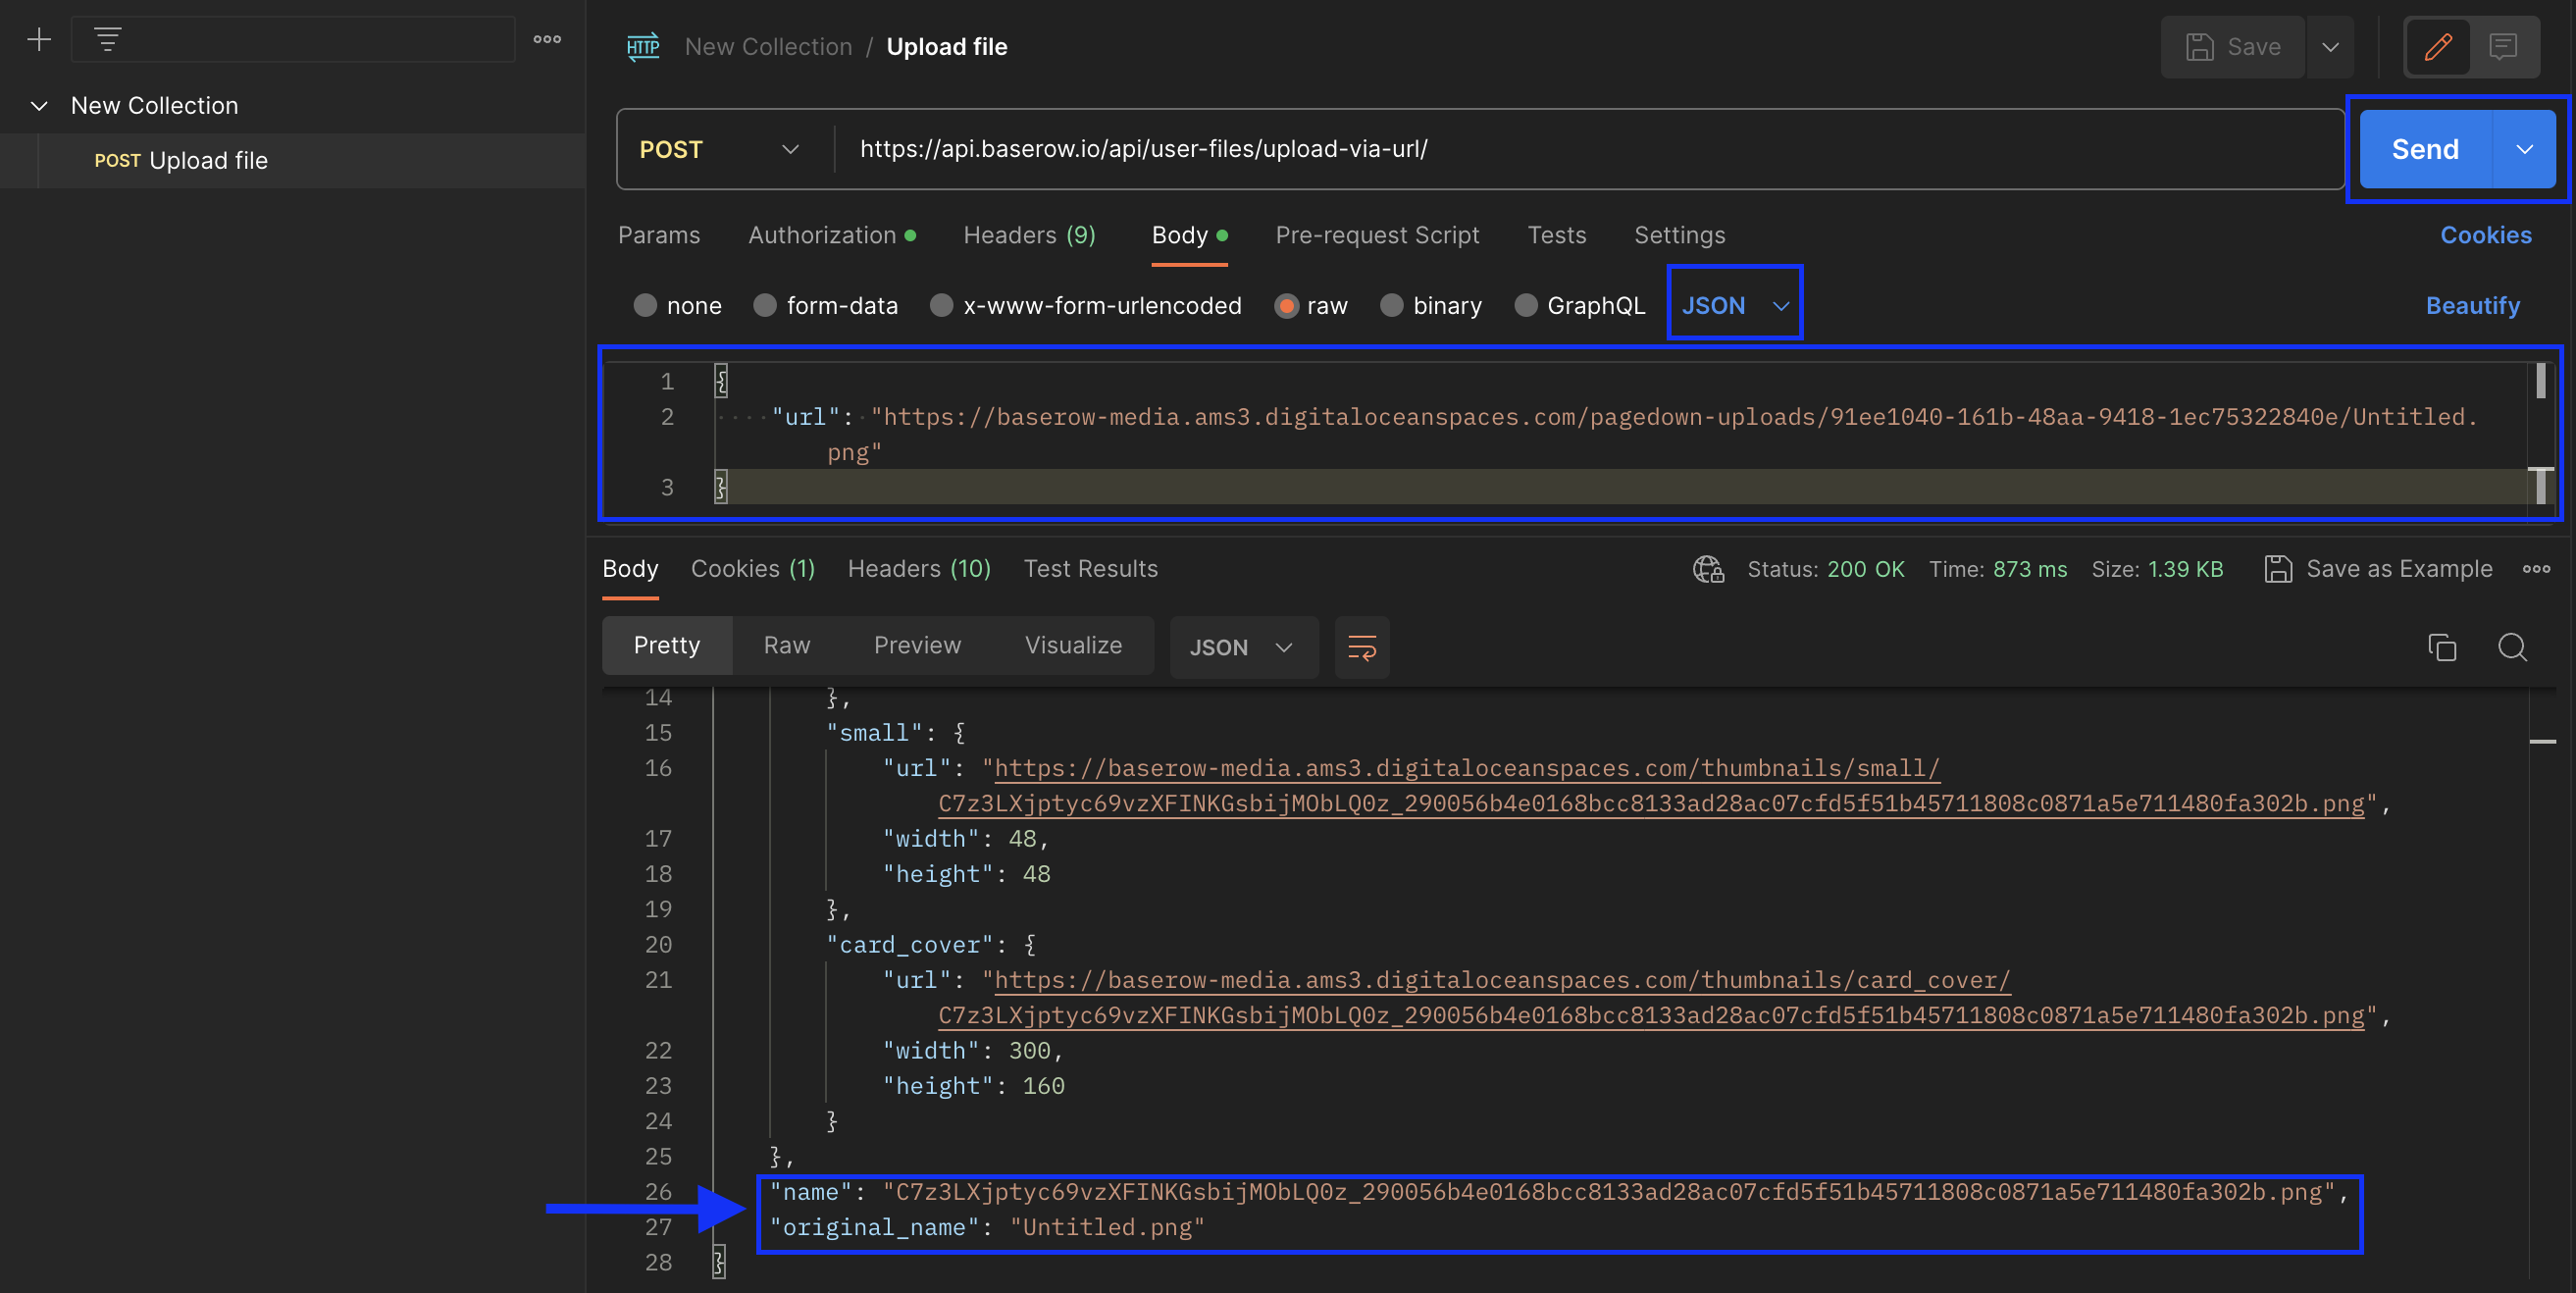Open the comments icon at top right

pos(2503,47)
